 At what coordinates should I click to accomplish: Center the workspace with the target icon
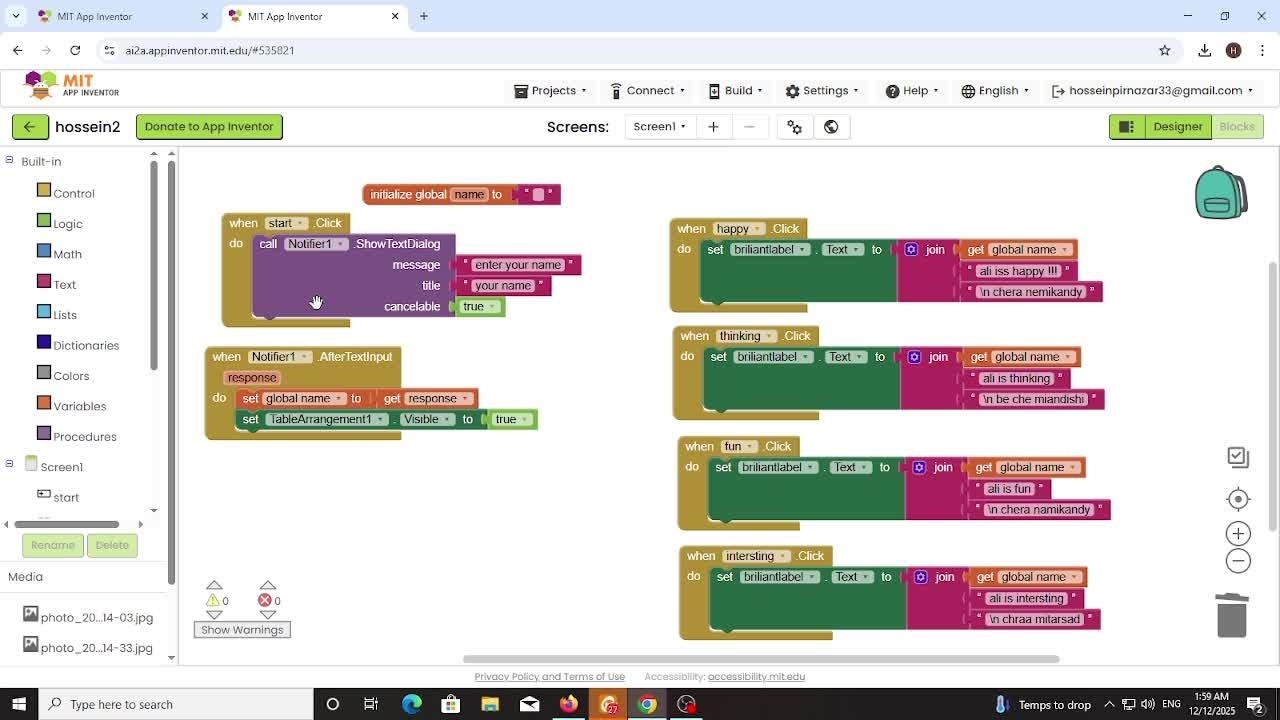(x=1238, y=499)
